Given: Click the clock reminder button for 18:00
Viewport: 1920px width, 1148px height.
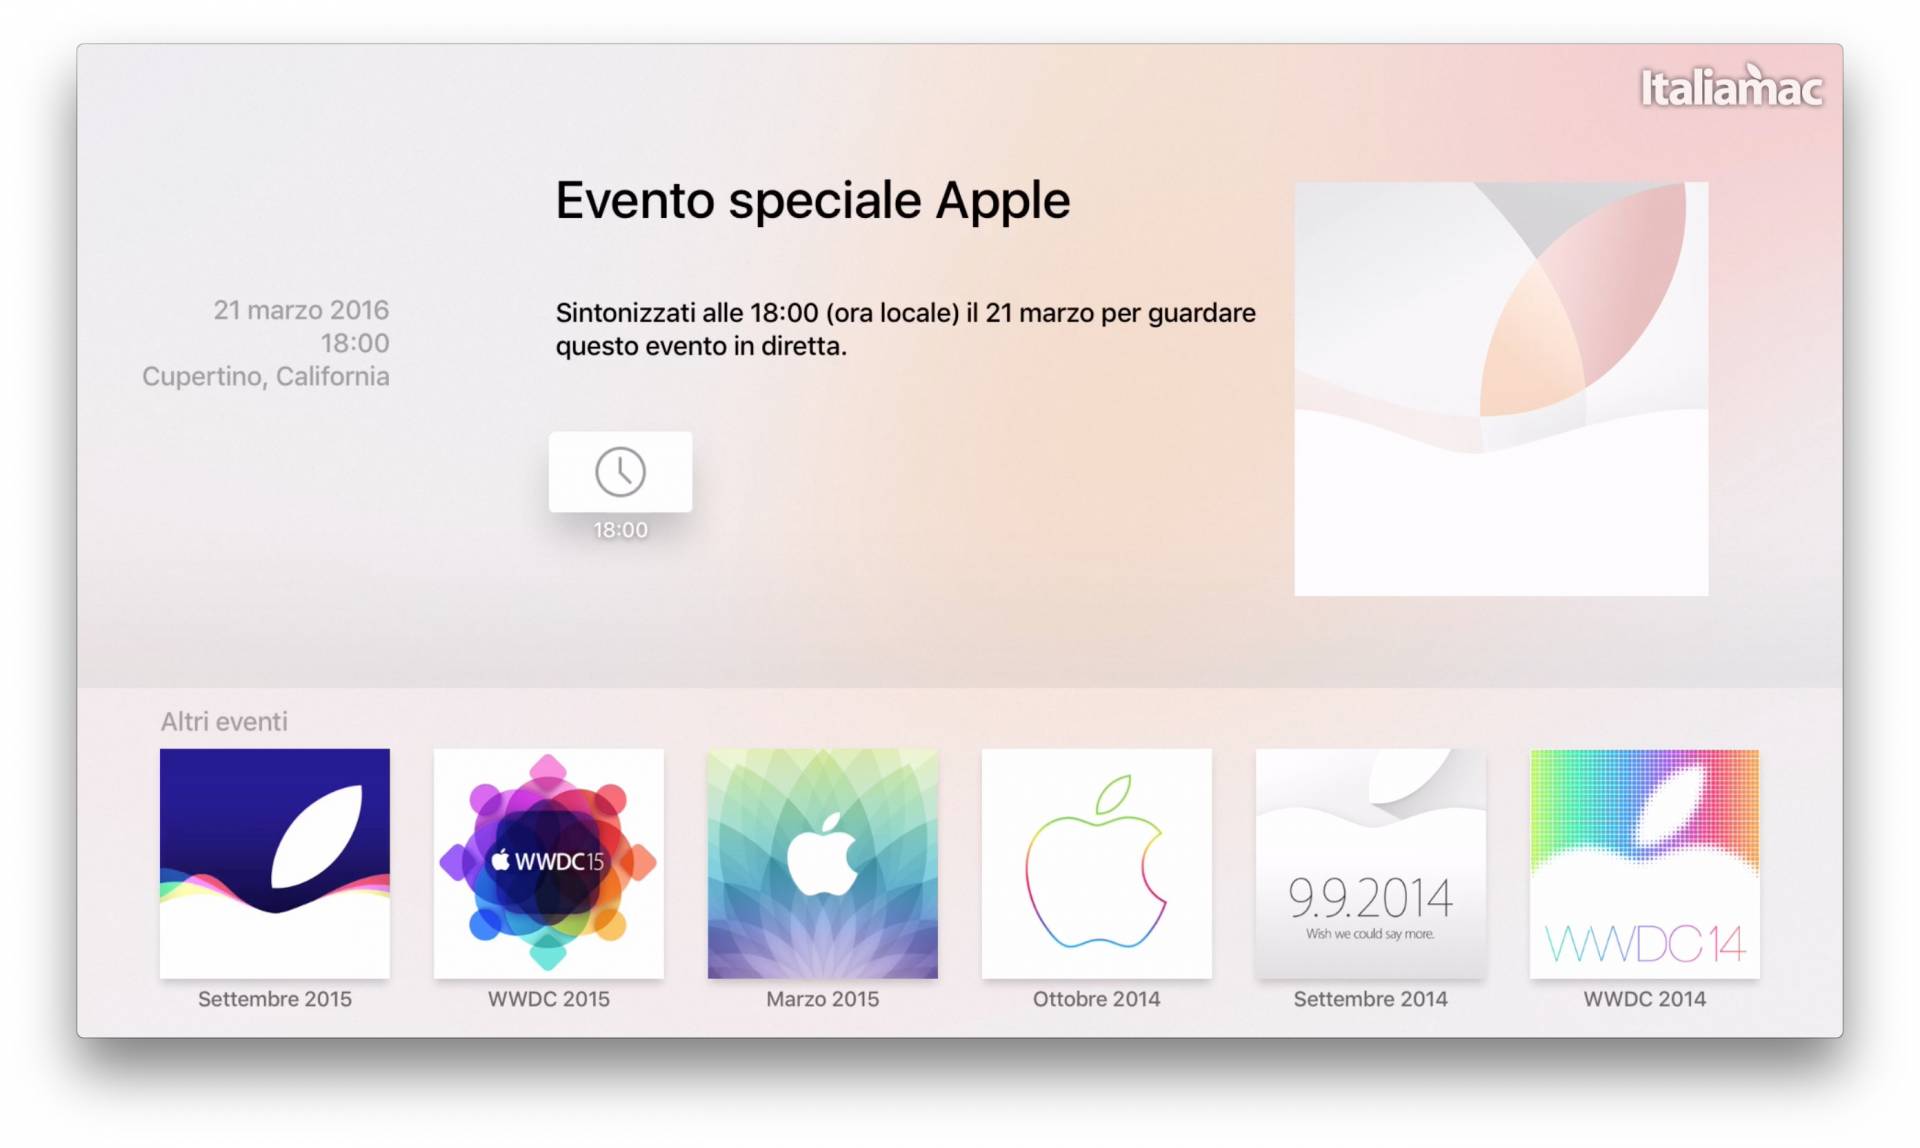Looking at the screenshot, I should tap(620, 472).
